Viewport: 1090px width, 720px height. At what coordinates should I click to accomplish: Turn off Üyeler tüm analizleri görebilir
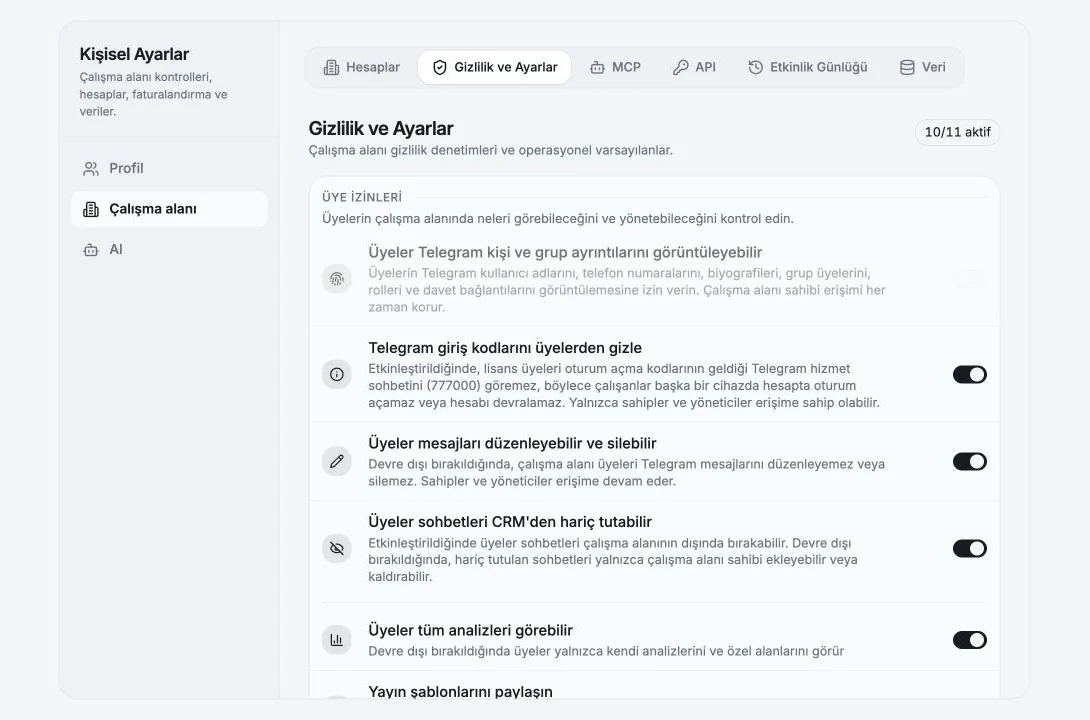970,640
